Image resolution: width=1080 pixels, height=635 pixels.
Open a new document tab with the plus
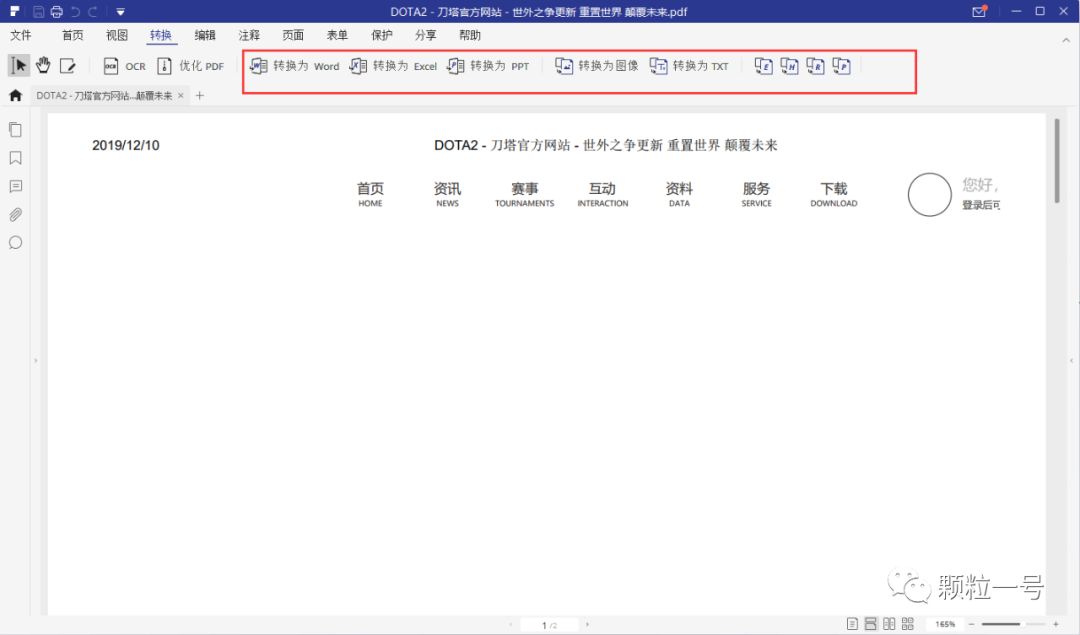click(x=199, y=96)
